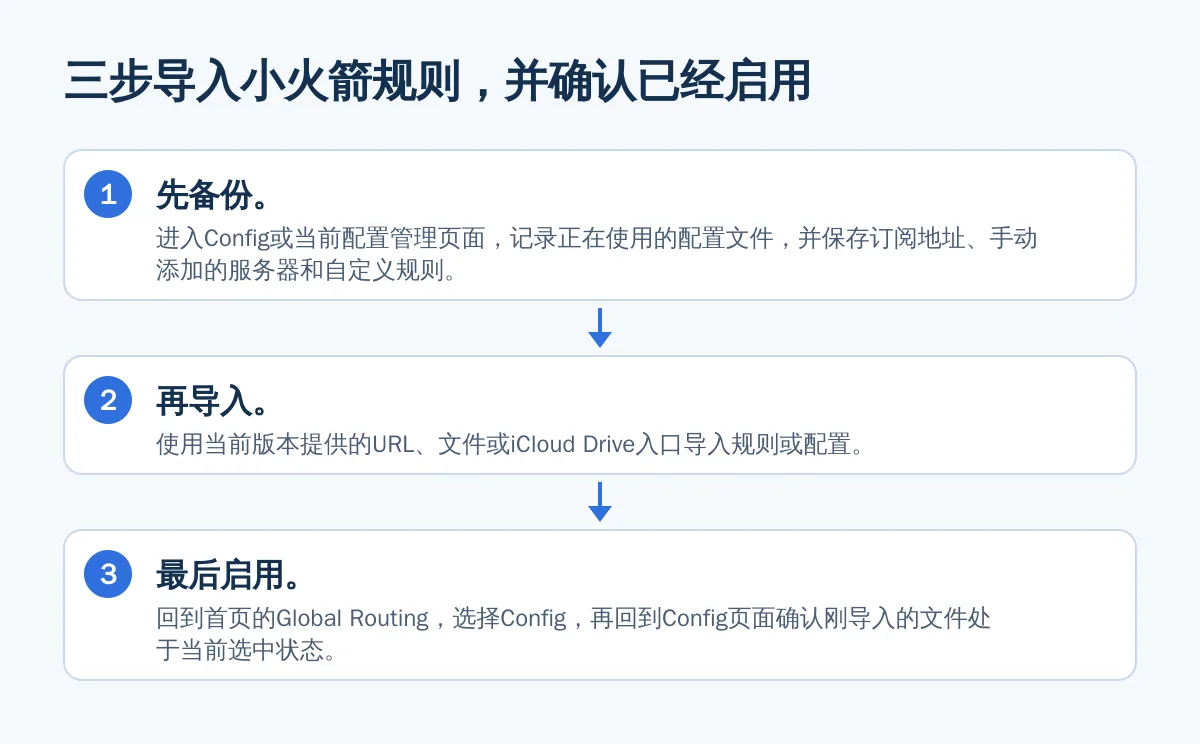This screenshot has width=1200, height=744.
Task: Click the 先备份 step heading
Action: coord(213,195)
